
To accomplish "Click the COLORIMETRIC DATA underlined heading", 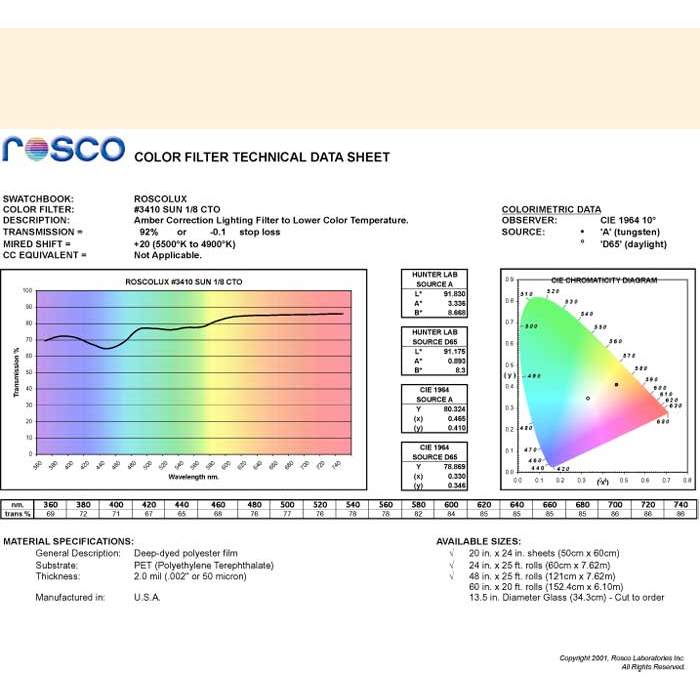I will (x=551, y=209).
